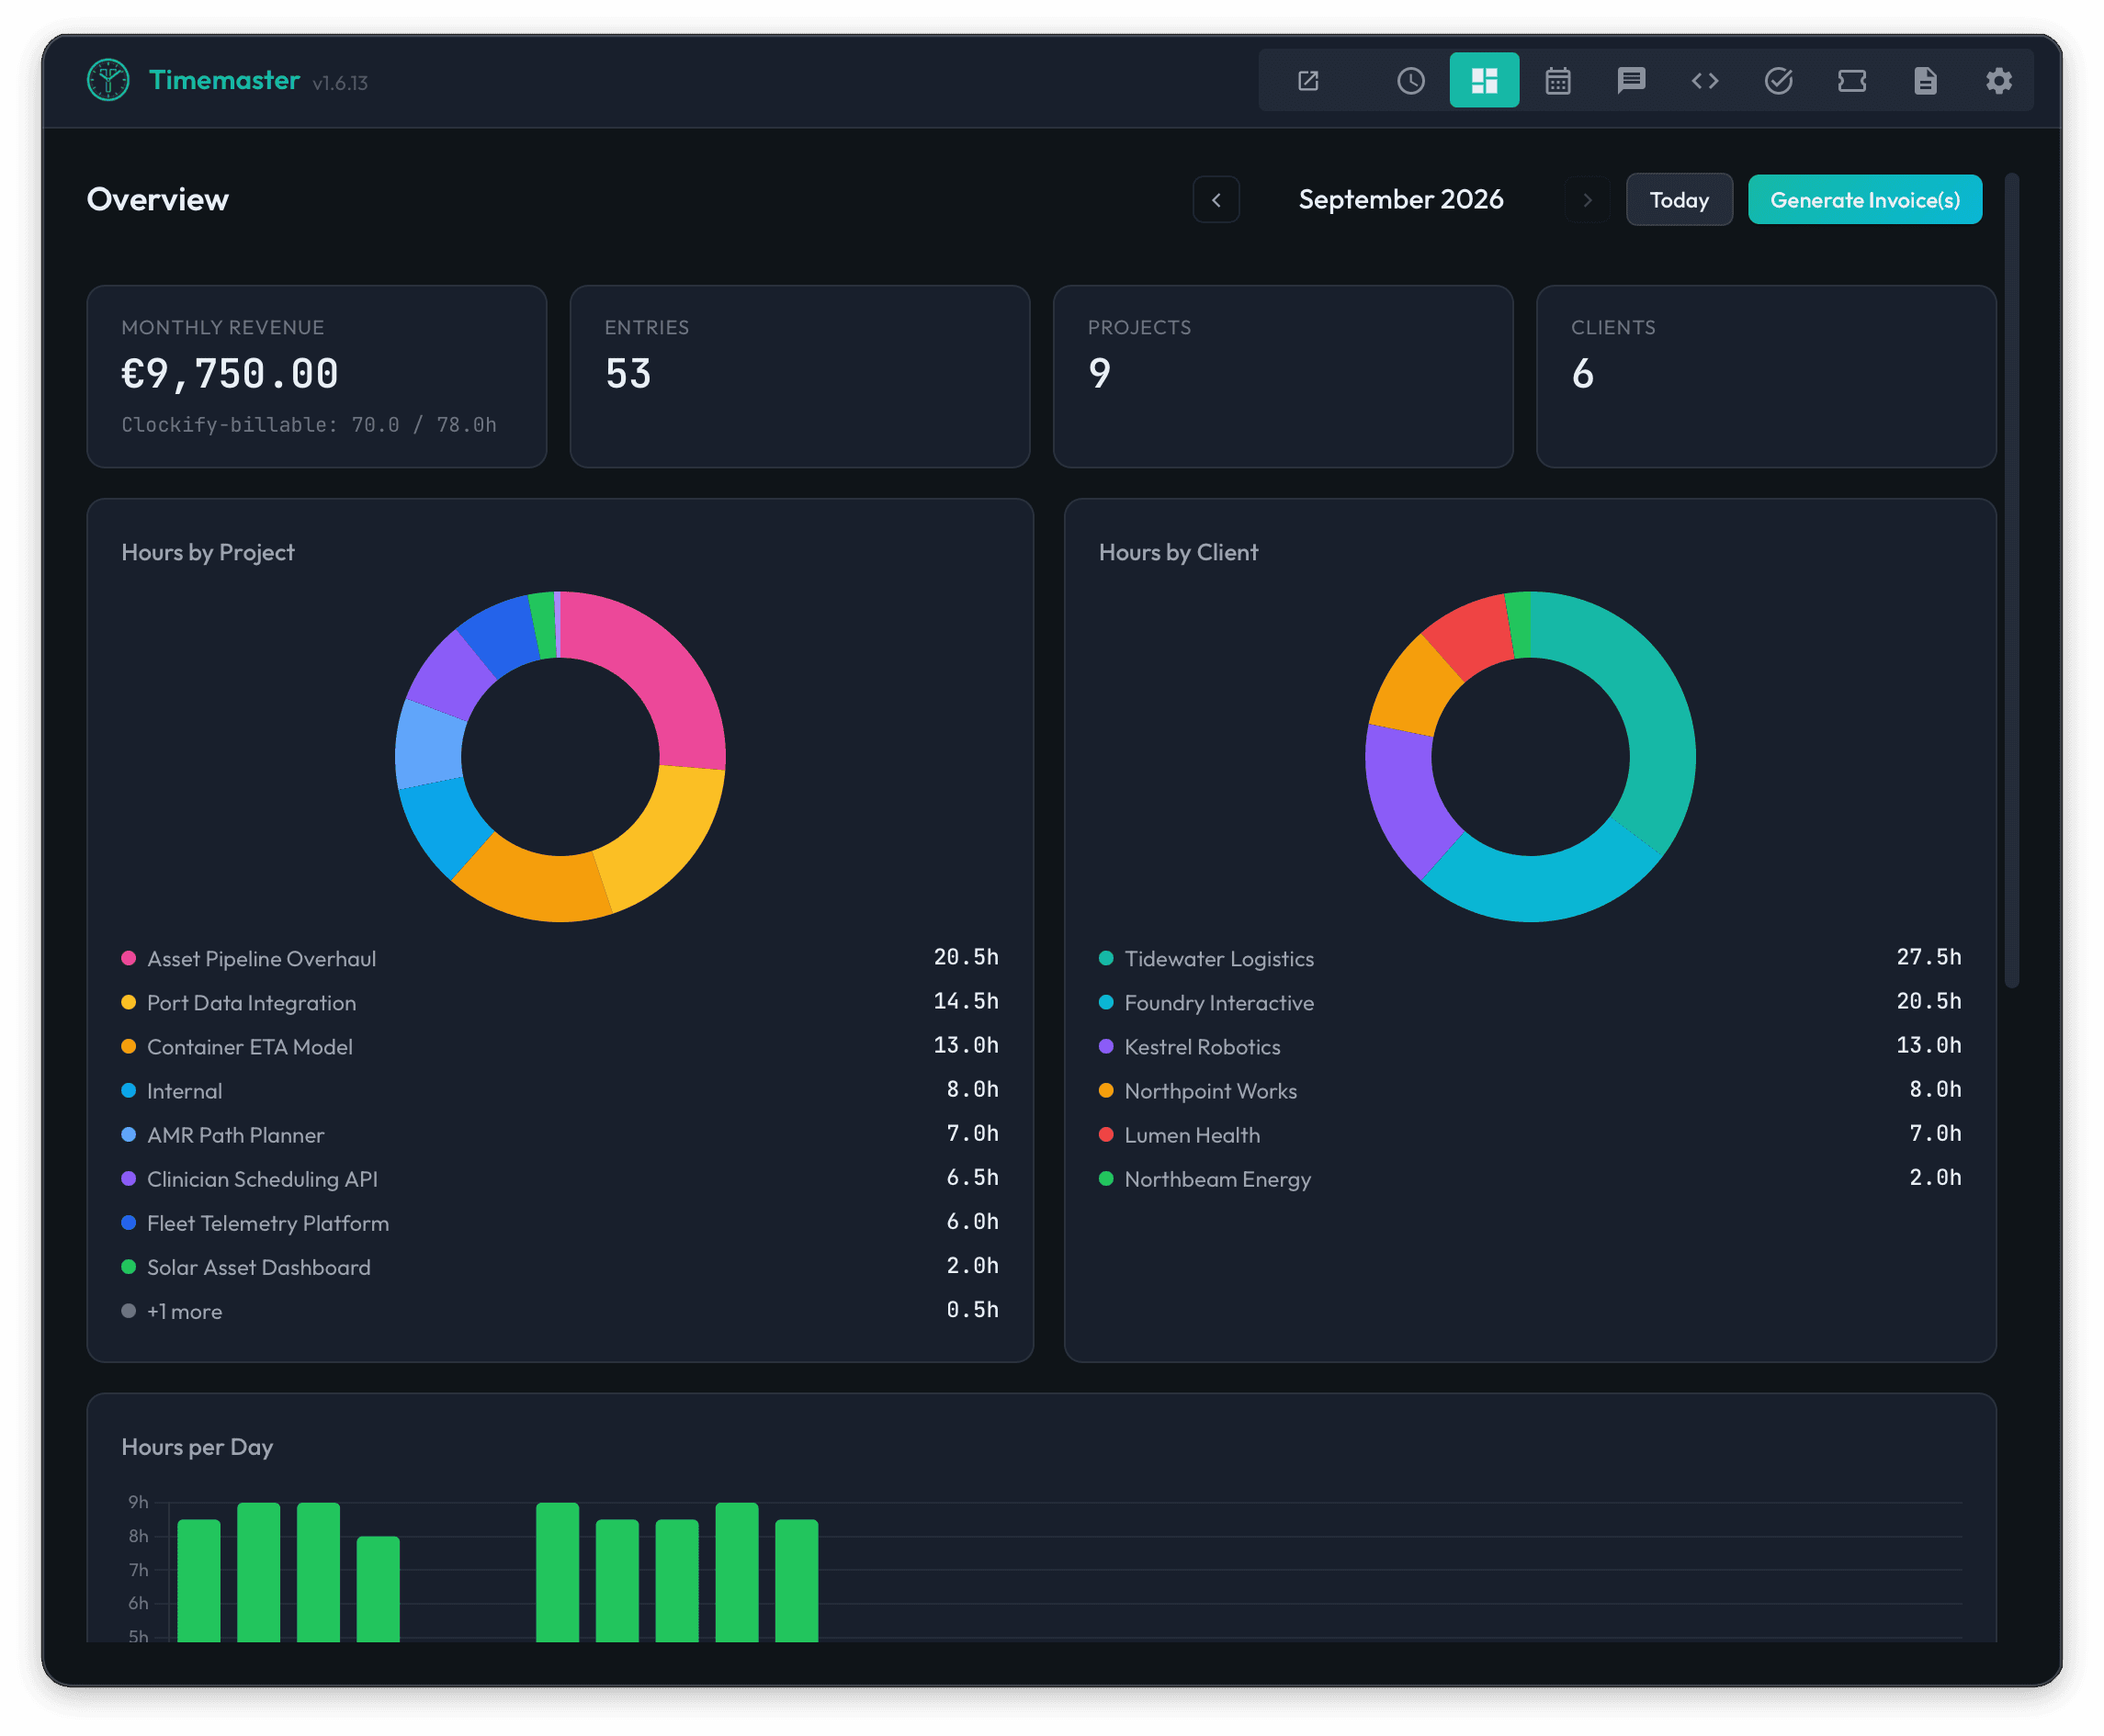Click the Today button

1679,200
